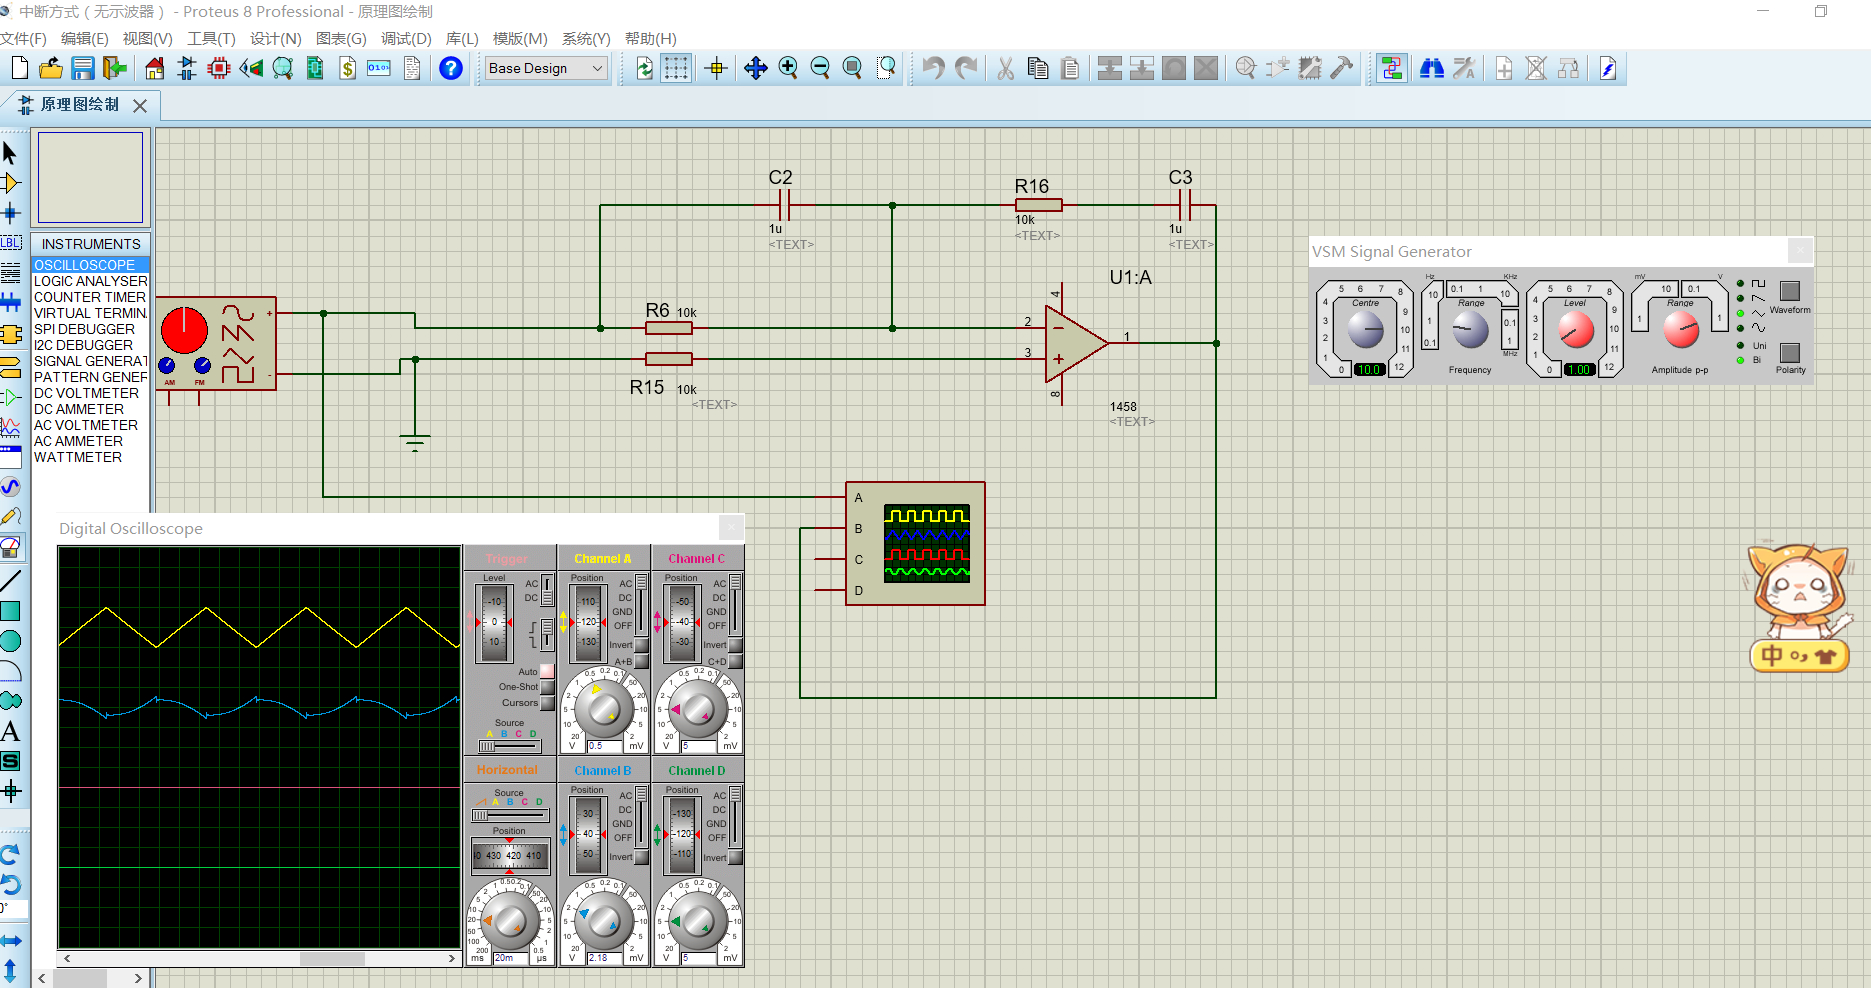This screenshot has width=1871, height=988.
Task: Enable the One-Shot trigger button
Action: point(547,688)
